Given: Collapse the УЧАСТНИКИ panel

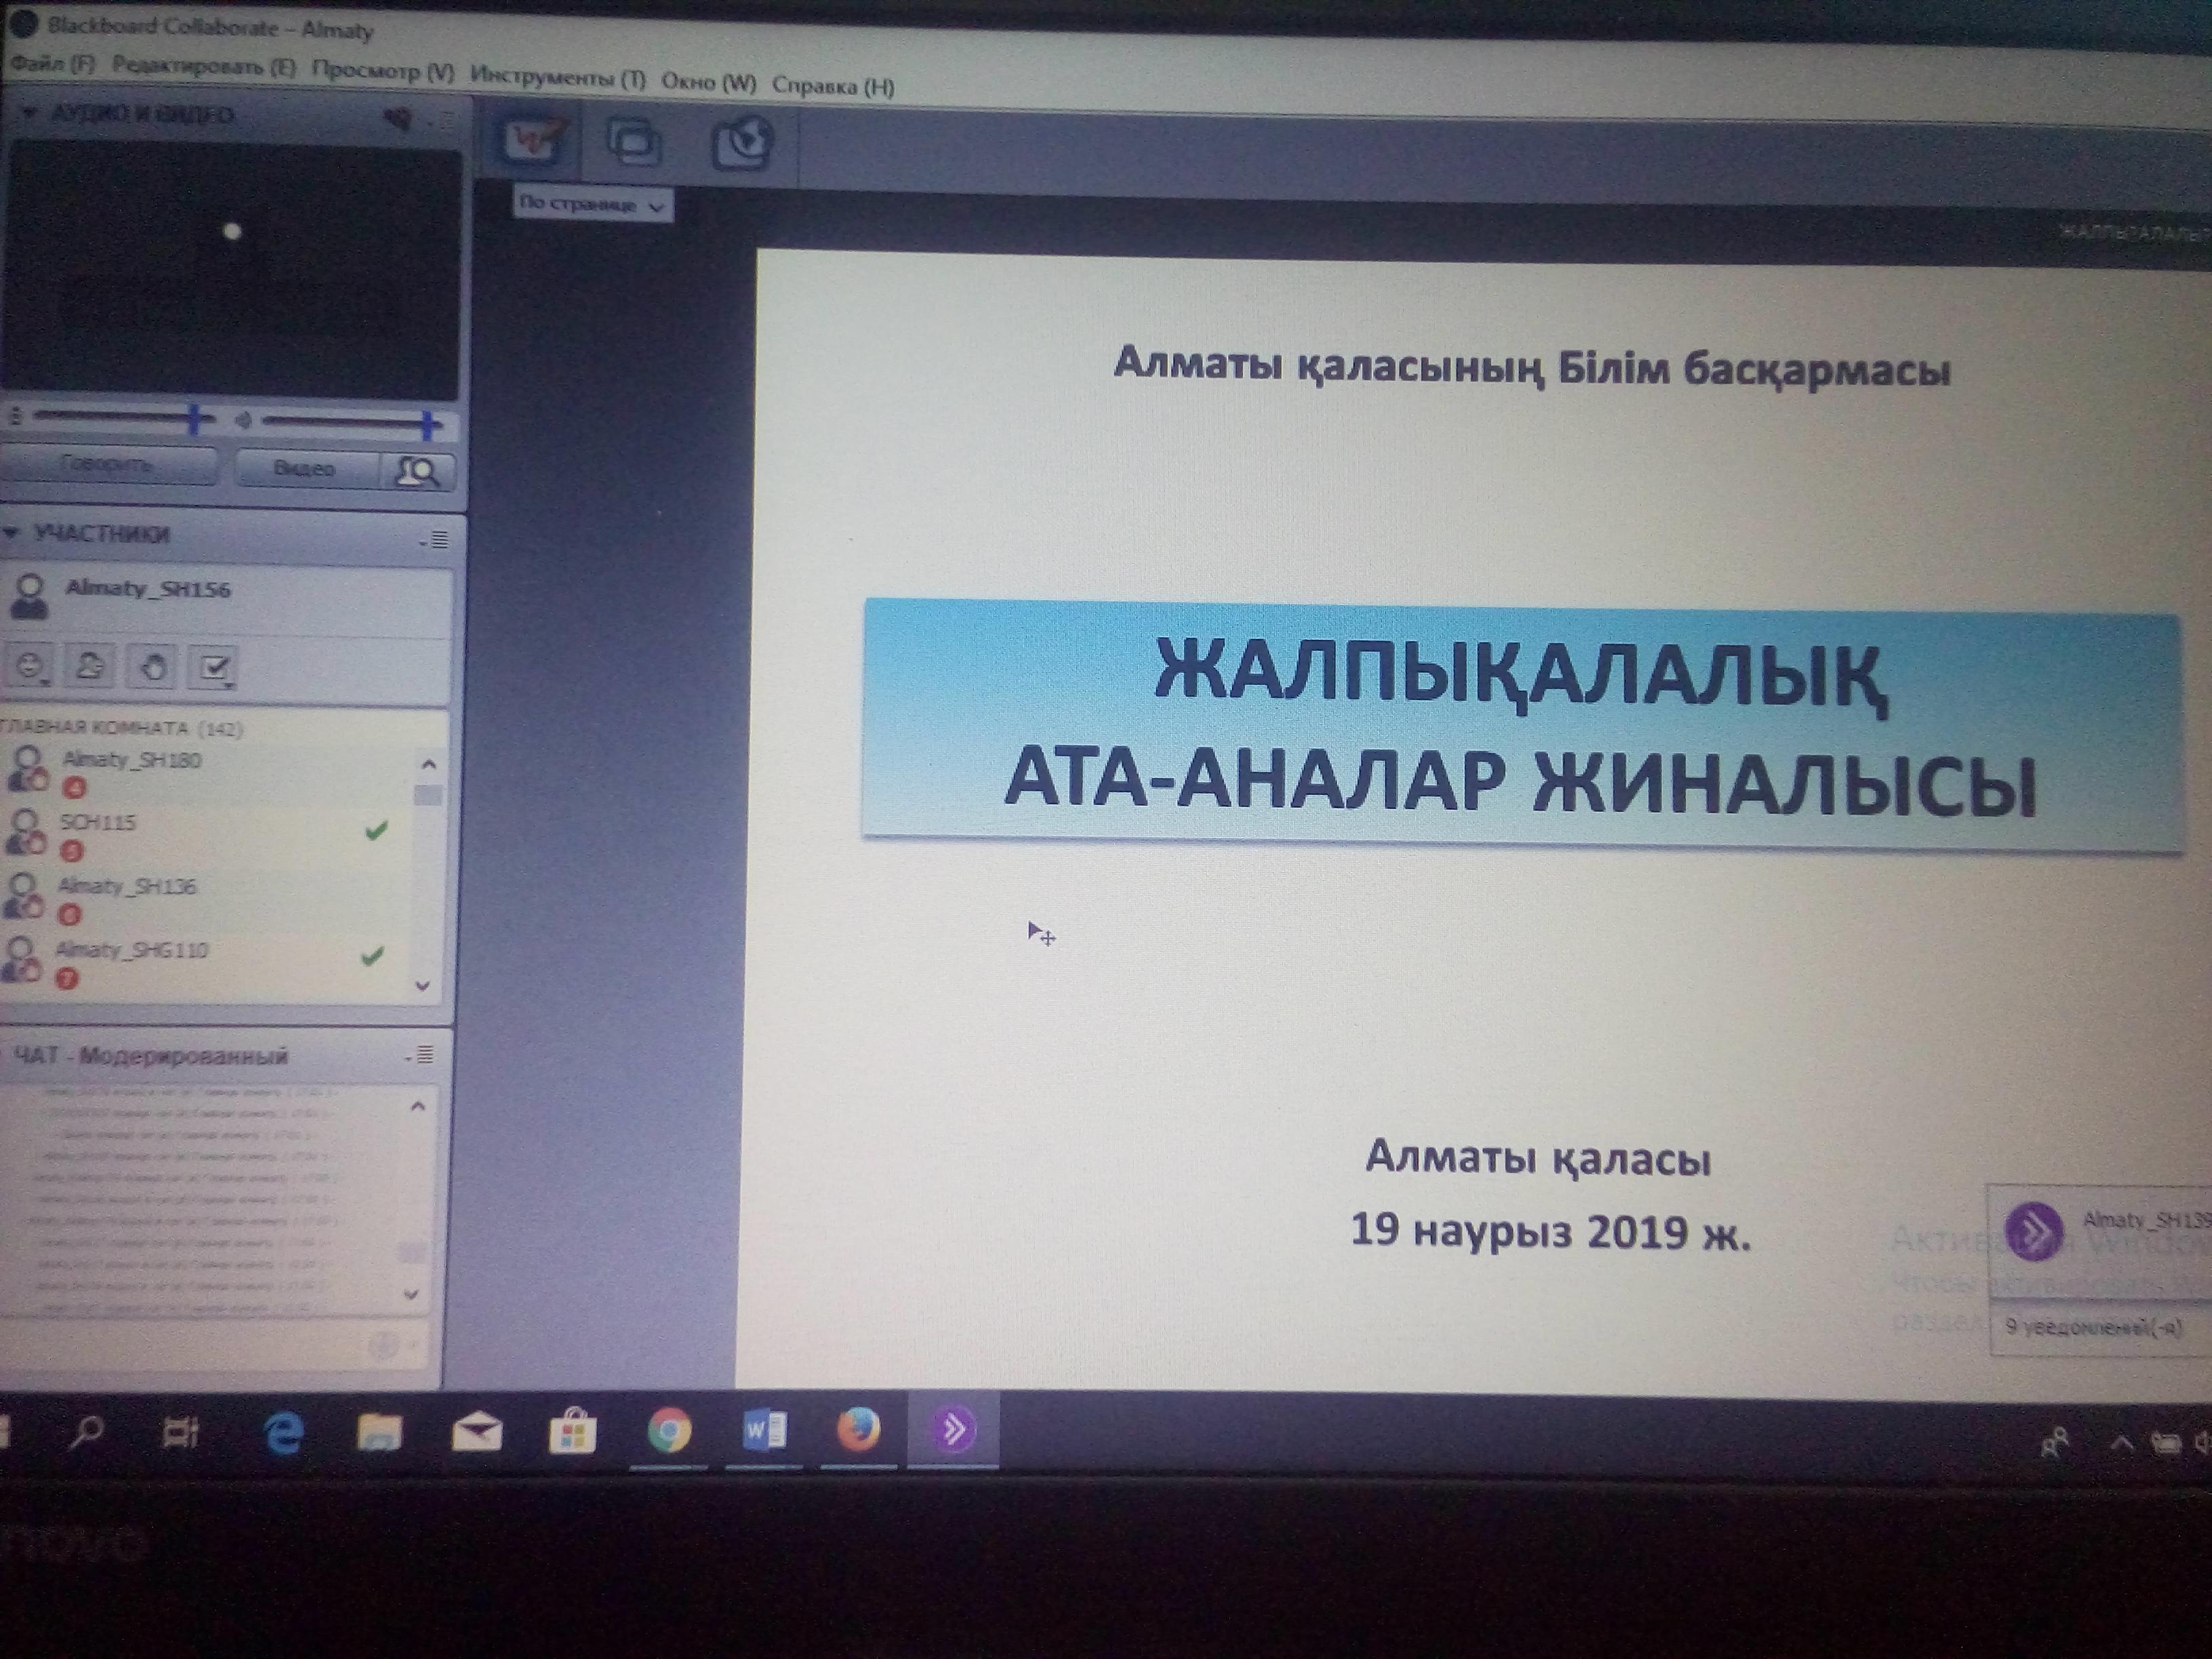Looking at the screenshot, I should (x=12, y=533).
